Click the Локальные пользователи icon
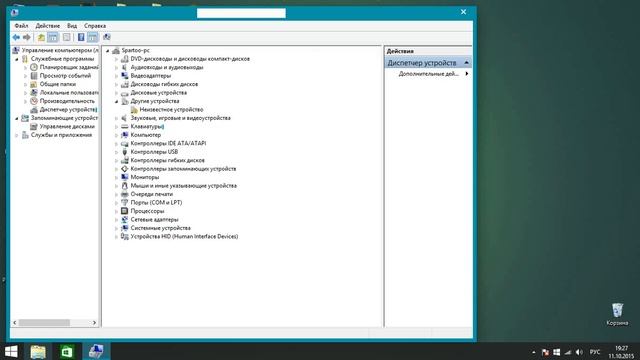This screenshot has height=360, width=640. (34, 93)
